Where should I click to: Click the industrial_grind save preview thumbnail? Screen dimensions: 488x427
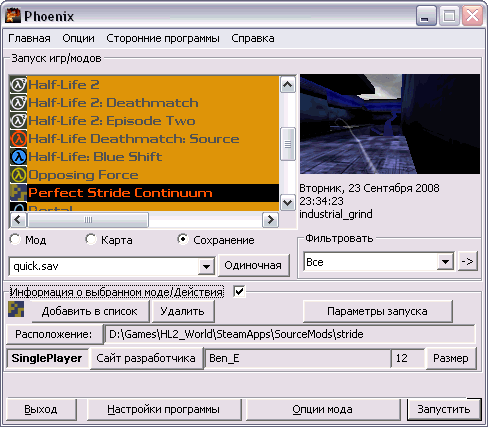tap(390, 124)
